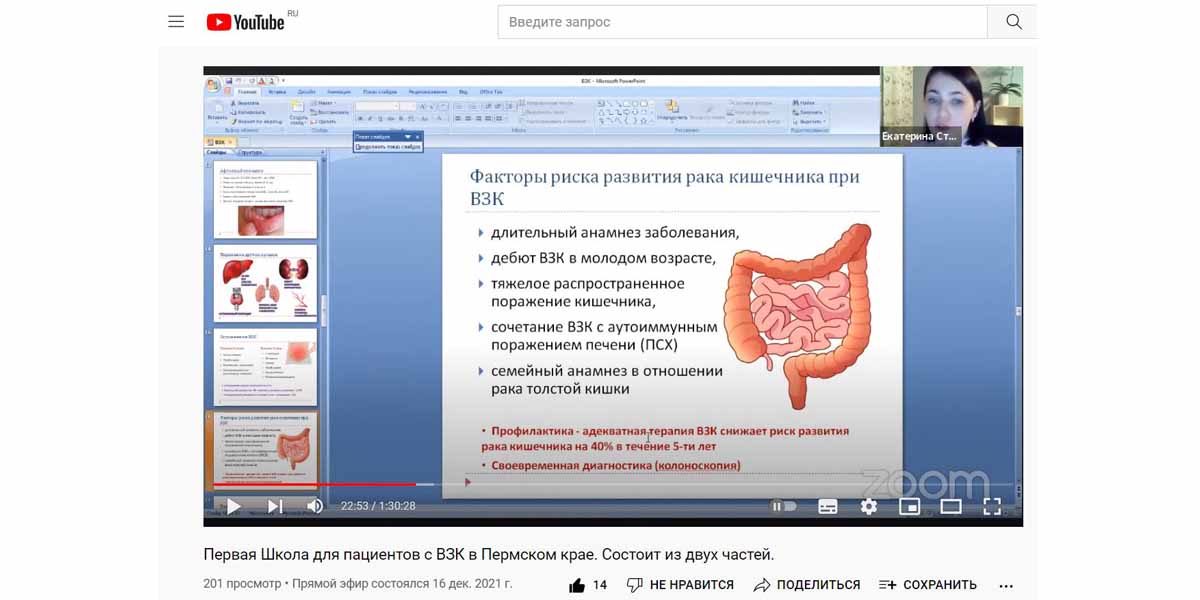Screen dimensions: 1200x600
Task: Play the paused video
Action: tap(233, 506)
